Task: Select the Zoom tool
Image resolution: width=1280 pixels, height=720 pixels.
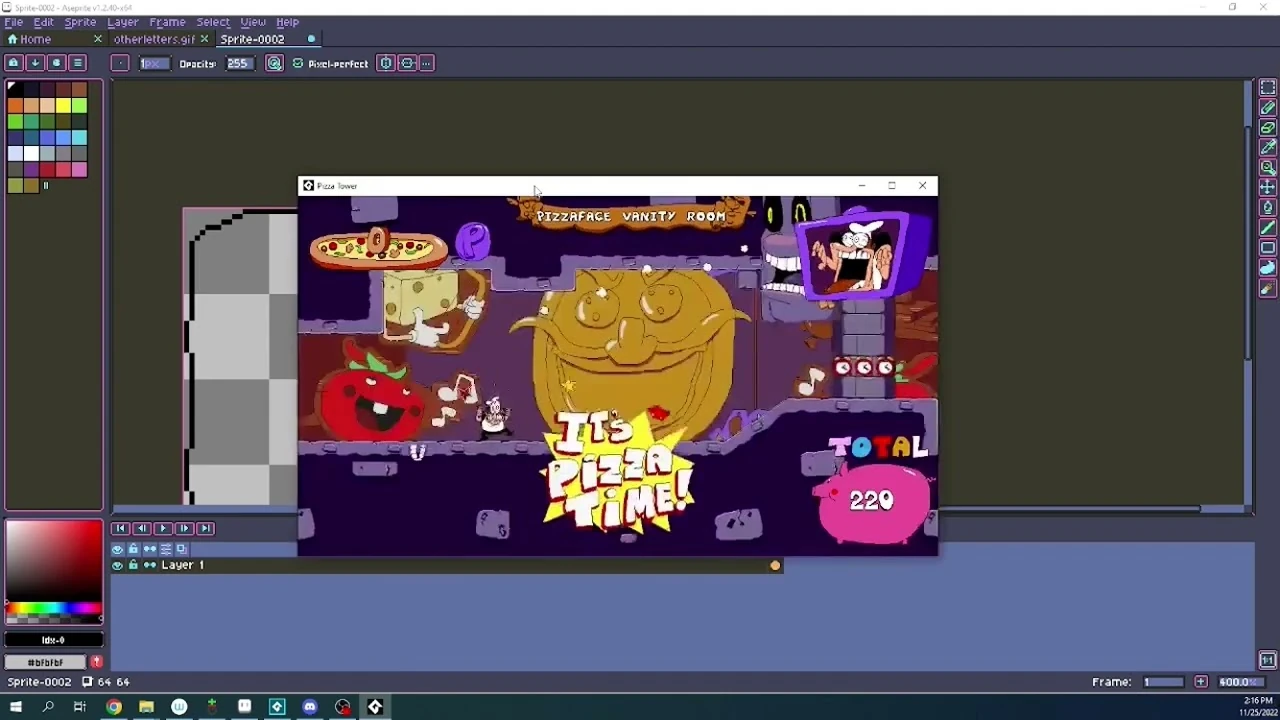Action: [1268, 168]
